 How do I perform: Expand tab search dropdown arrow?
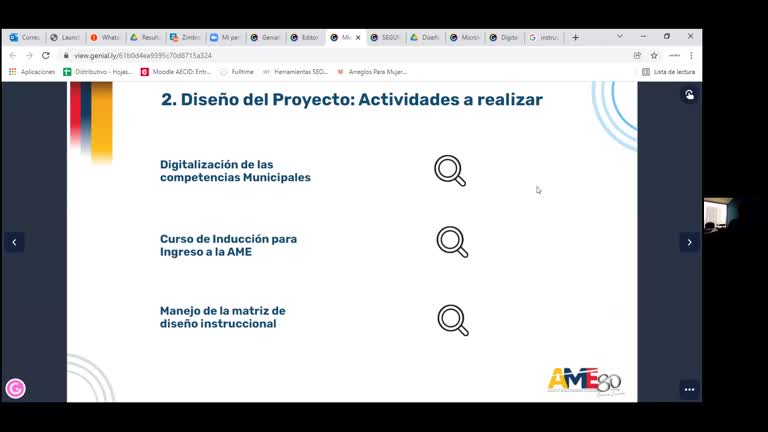[x=620, y=36]
